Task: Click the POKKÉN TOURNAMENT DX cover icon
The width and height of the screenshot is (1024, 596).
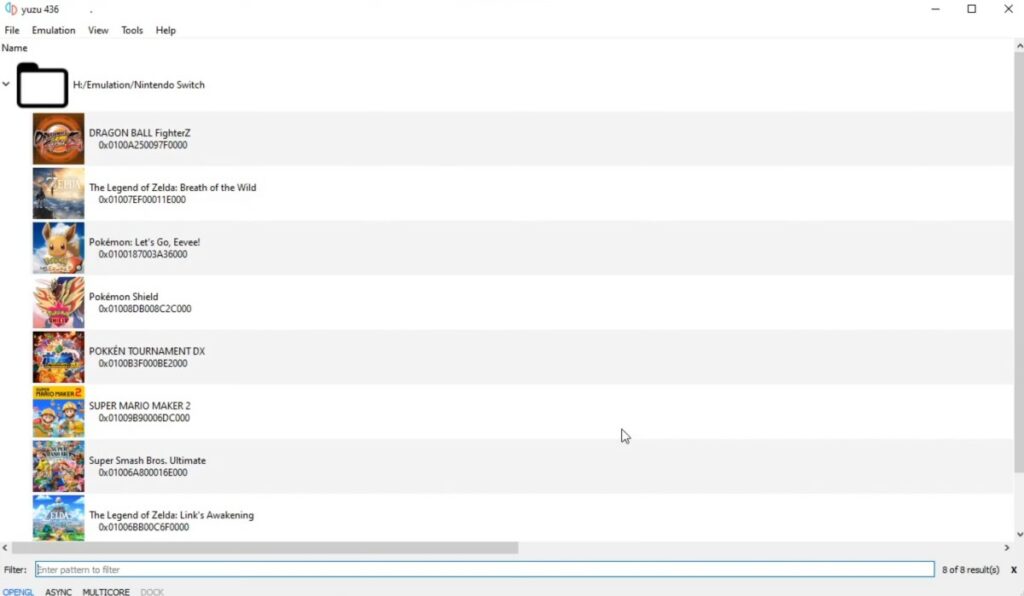Action: (58, 357)
